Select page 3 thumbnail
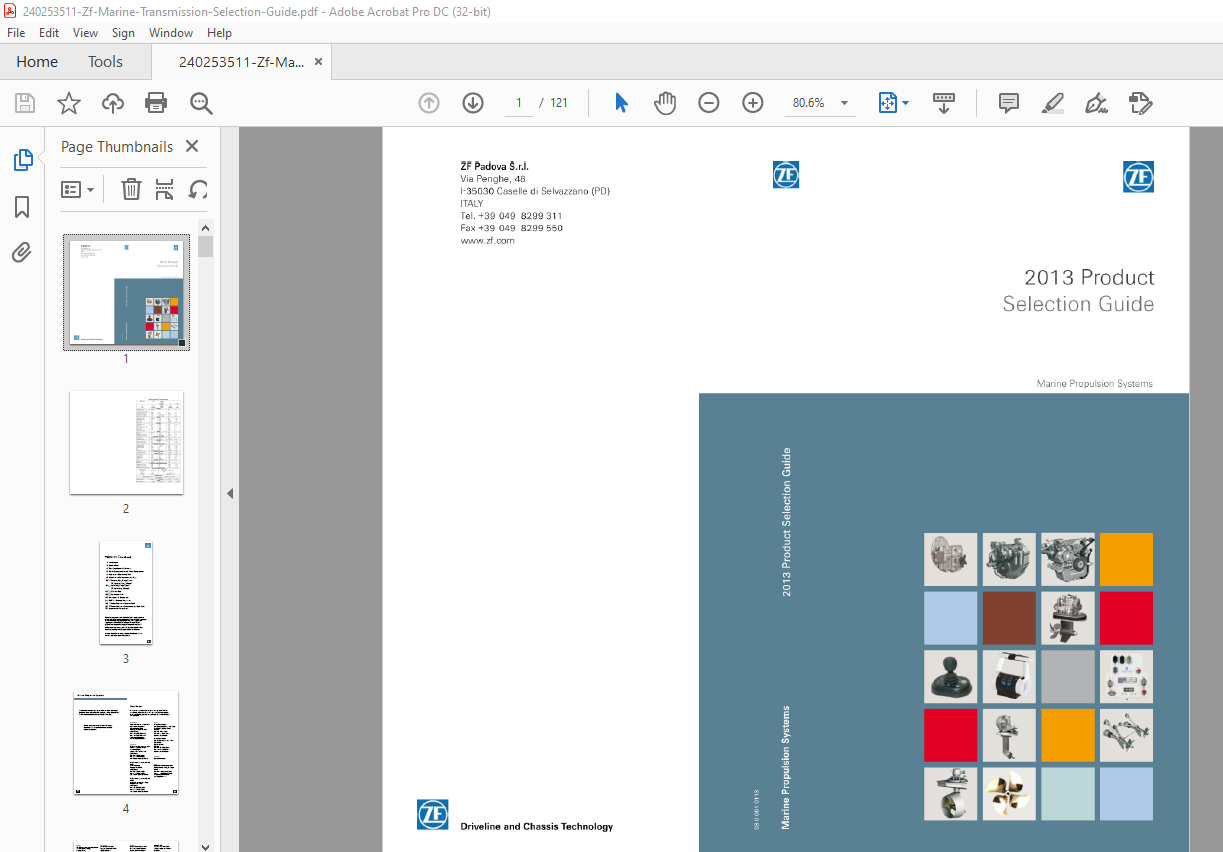This screenshot has width=1223, height=852. coord(126,593)
